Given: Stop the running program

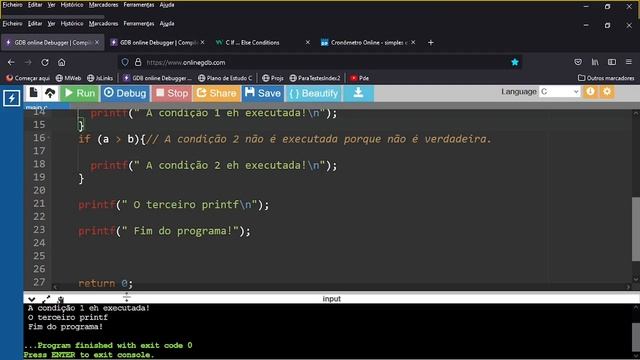Looking at the screenshot, I should pos(172,93).
